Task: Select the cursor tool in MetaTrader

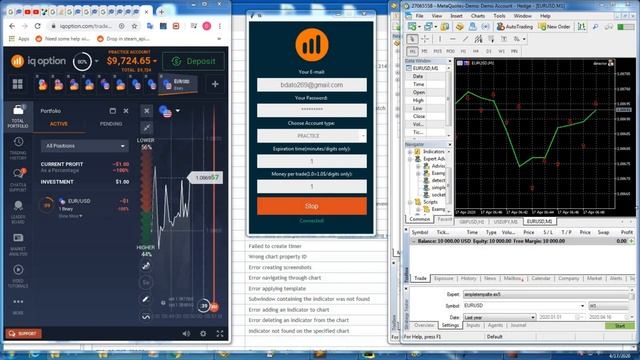Action: click(412, 39)
